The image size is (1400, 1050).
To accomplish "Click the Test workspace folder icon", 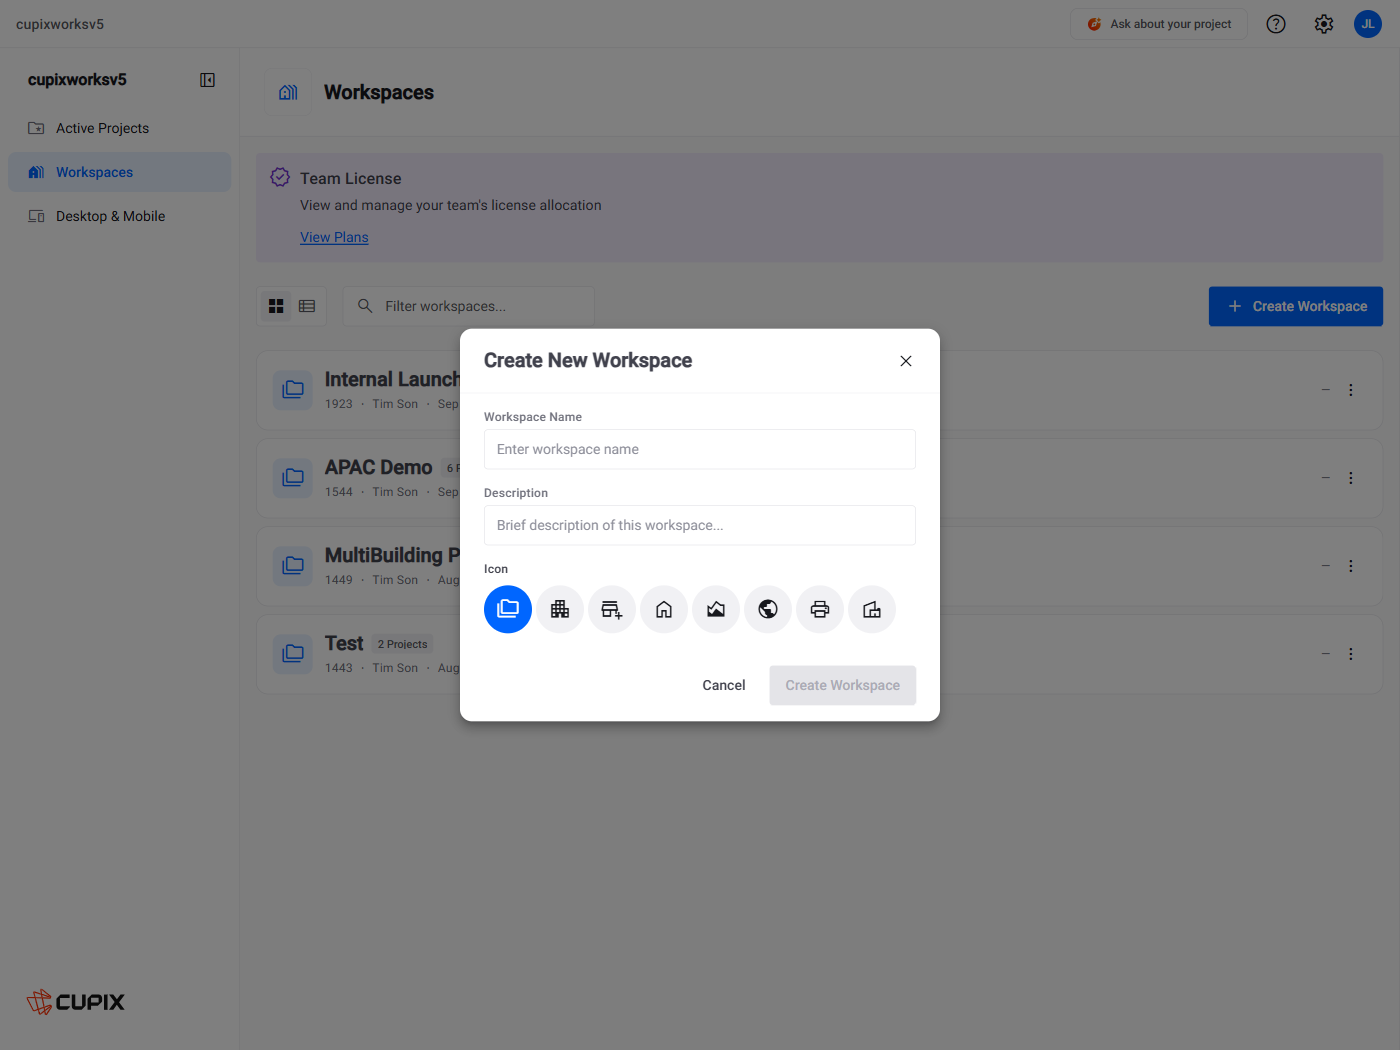I will coord(293,654).
